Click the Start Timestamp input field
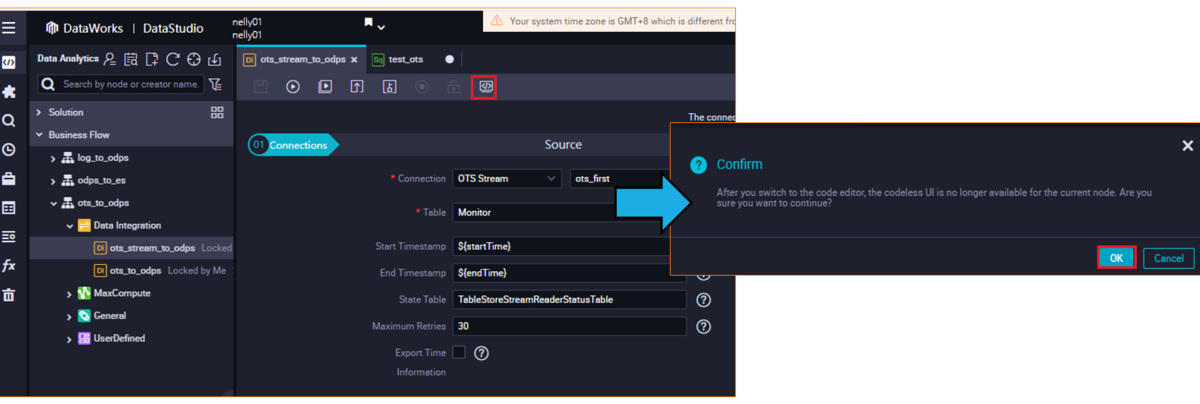Image resolution: width=1200 pixels, height=404 pixels. coord(570,246)
